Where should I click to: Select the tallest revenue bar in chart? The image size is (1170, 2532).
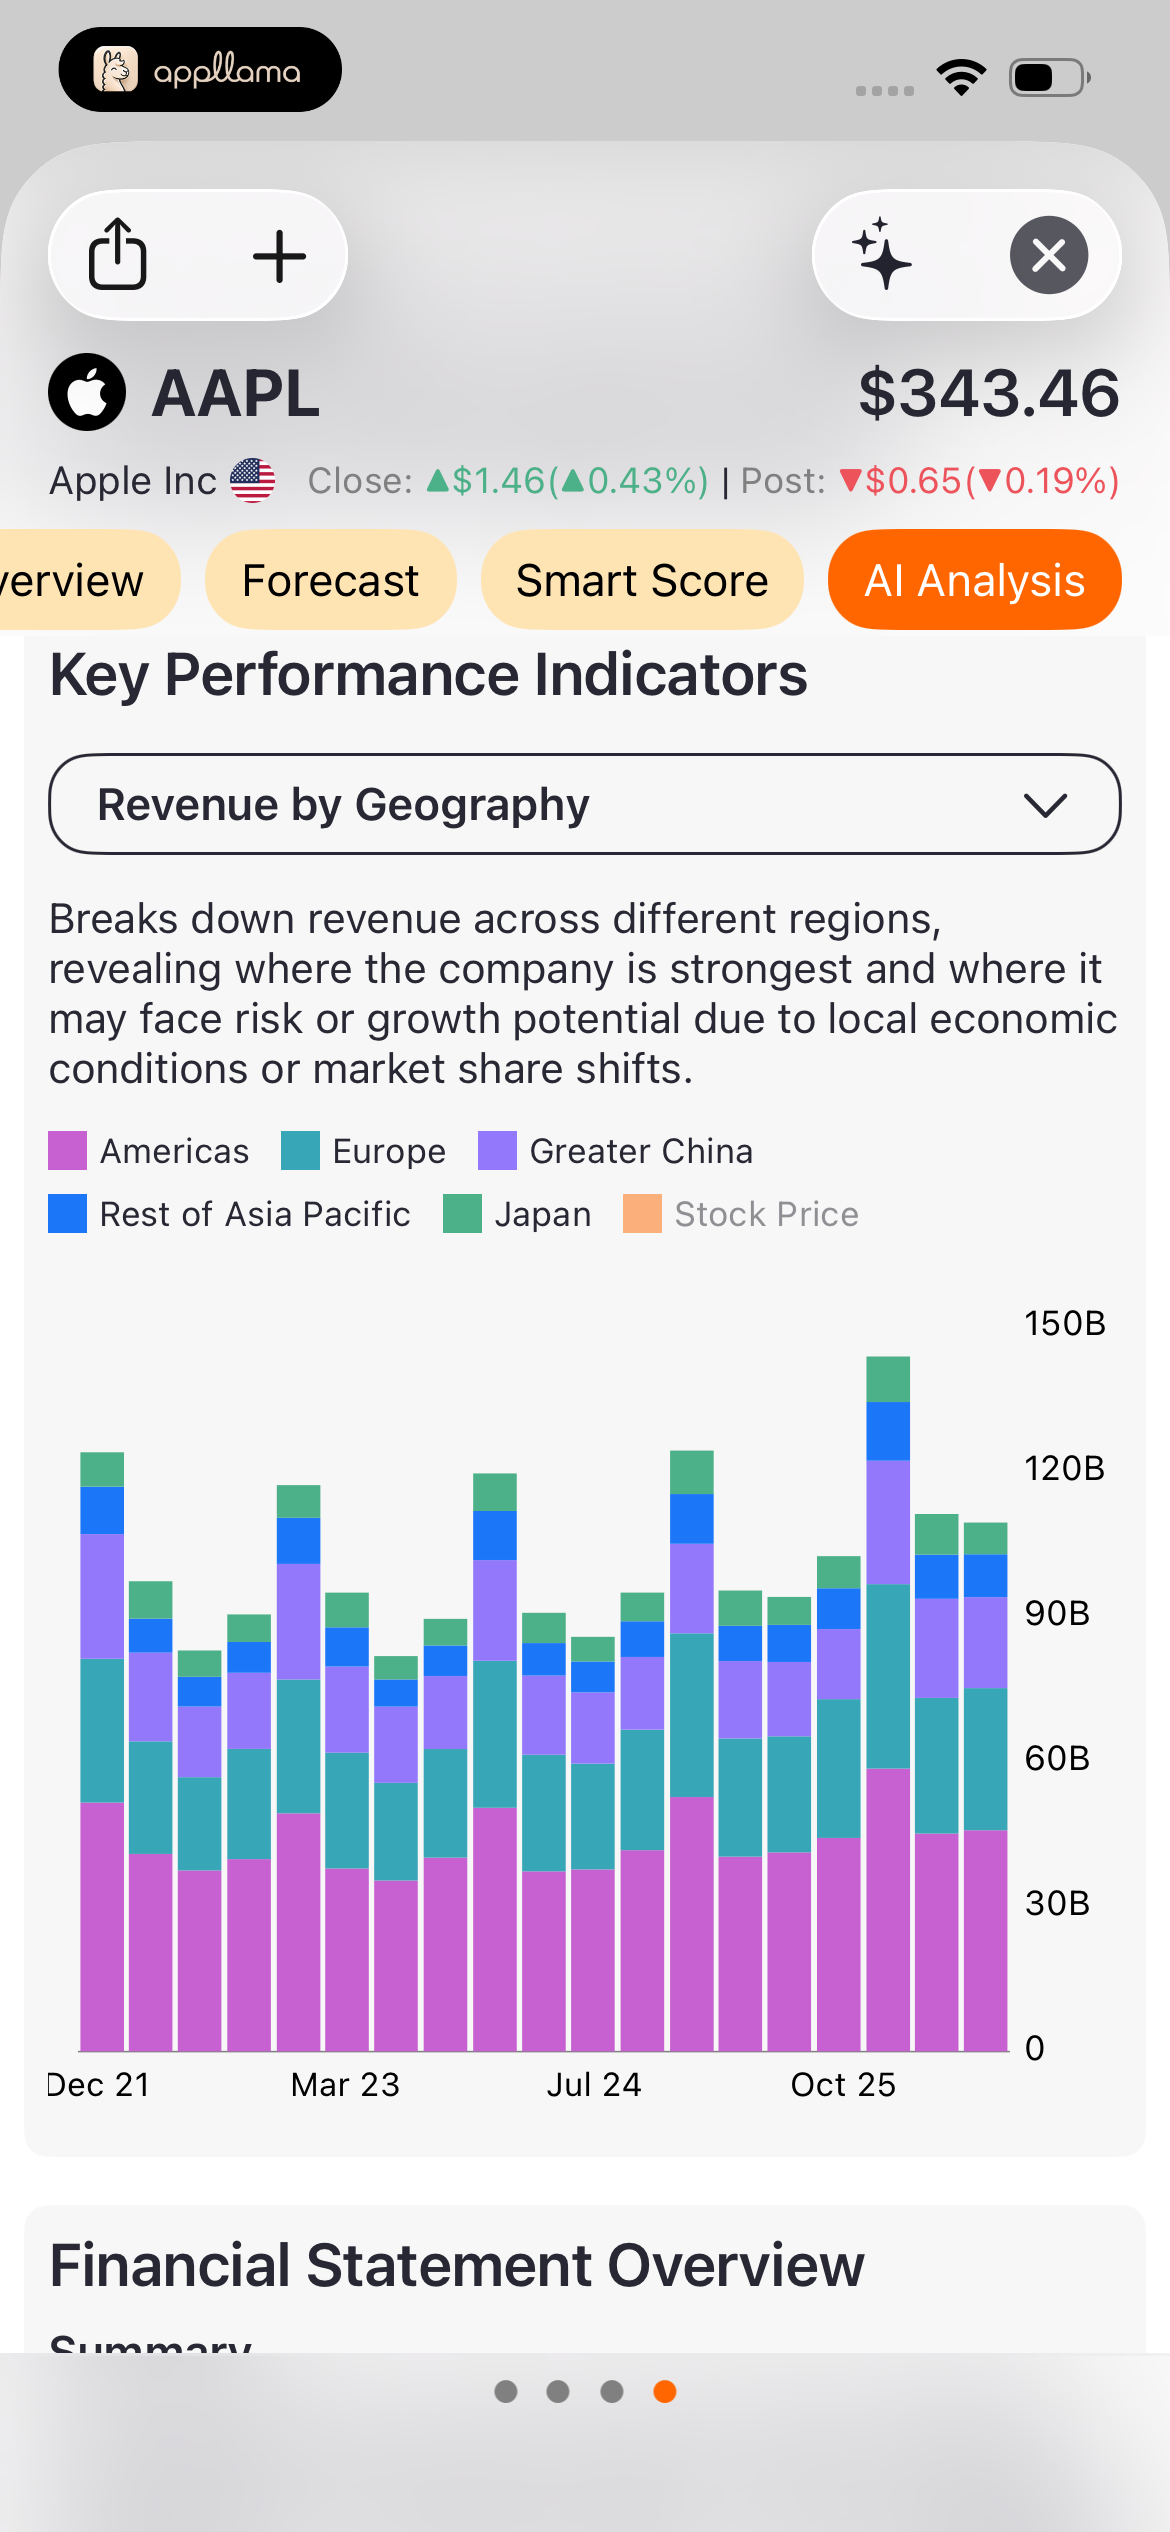pyautogui.click(x=888, y=1703)
